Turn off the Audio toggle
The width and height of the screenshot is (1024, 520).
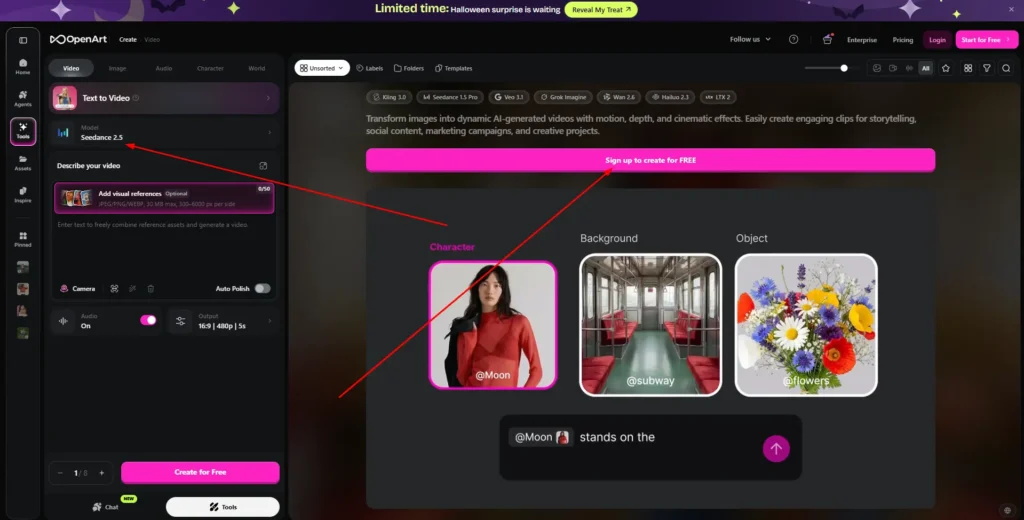148,320
